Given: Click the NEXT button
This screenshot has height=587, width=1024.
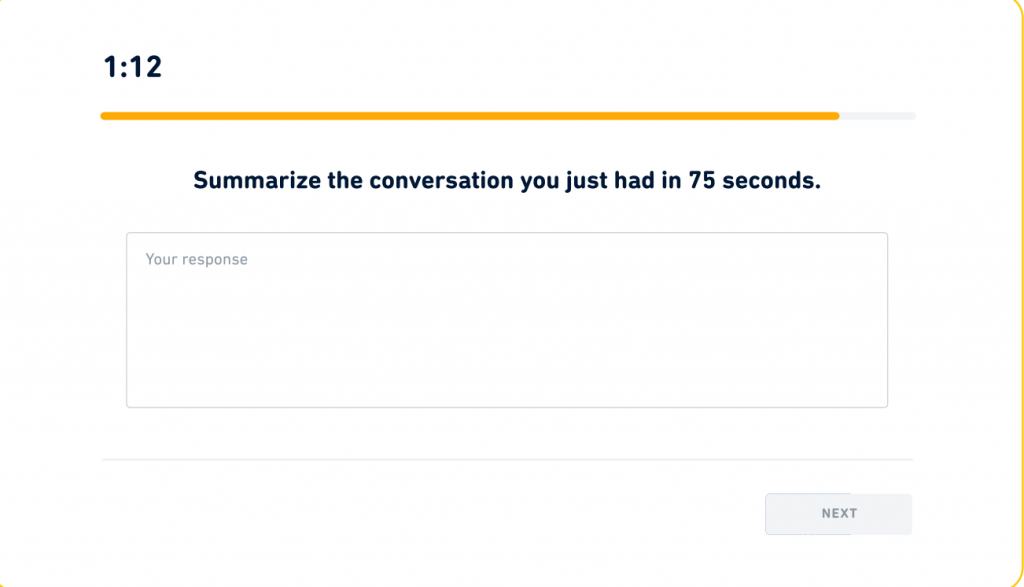Looking at the screenshot, I should [838, 514].
